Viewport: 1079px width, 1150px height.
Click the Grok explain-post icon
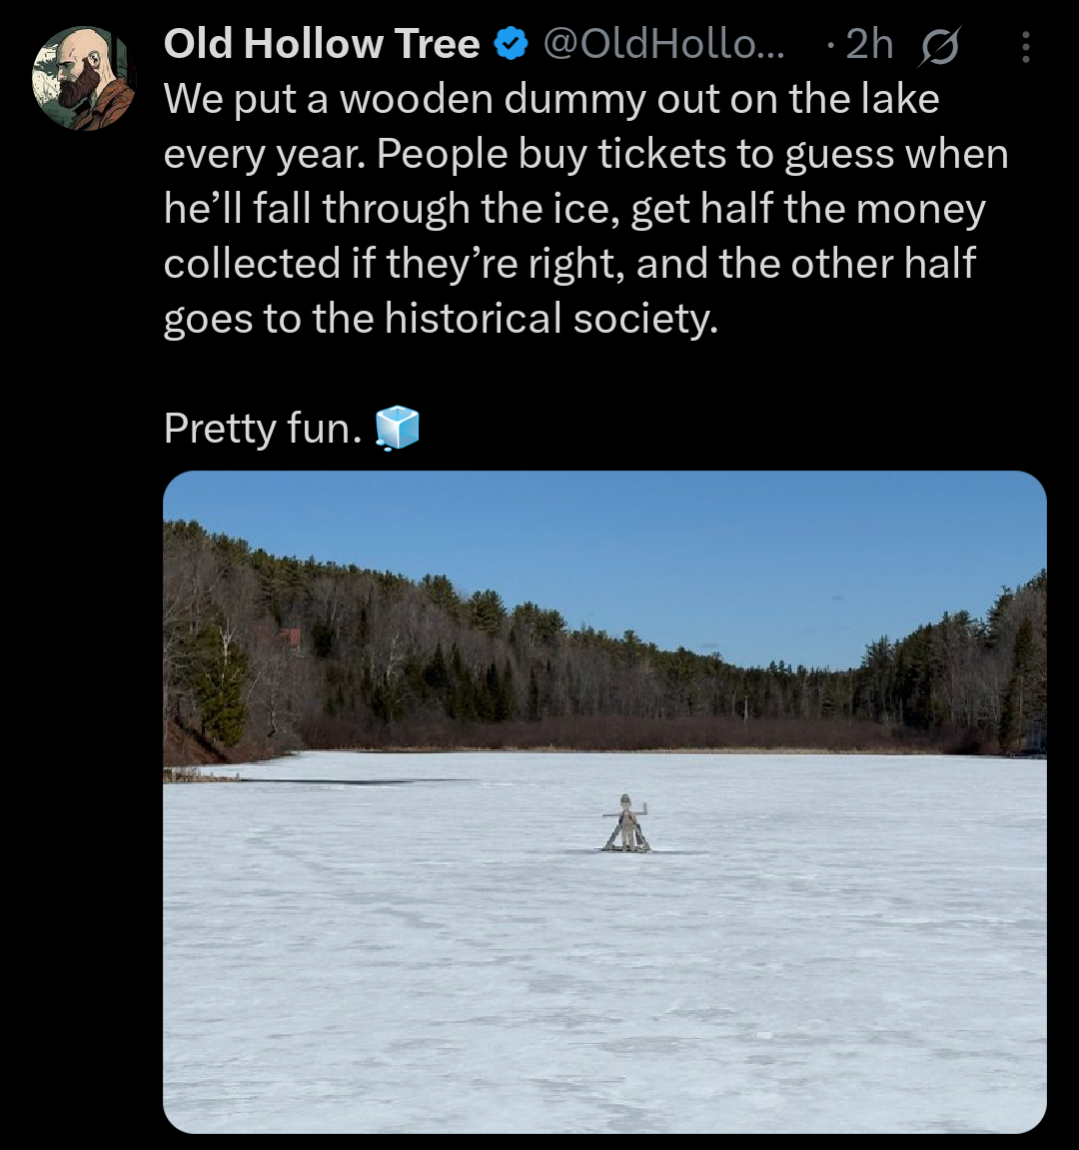(x=938, y=47)
